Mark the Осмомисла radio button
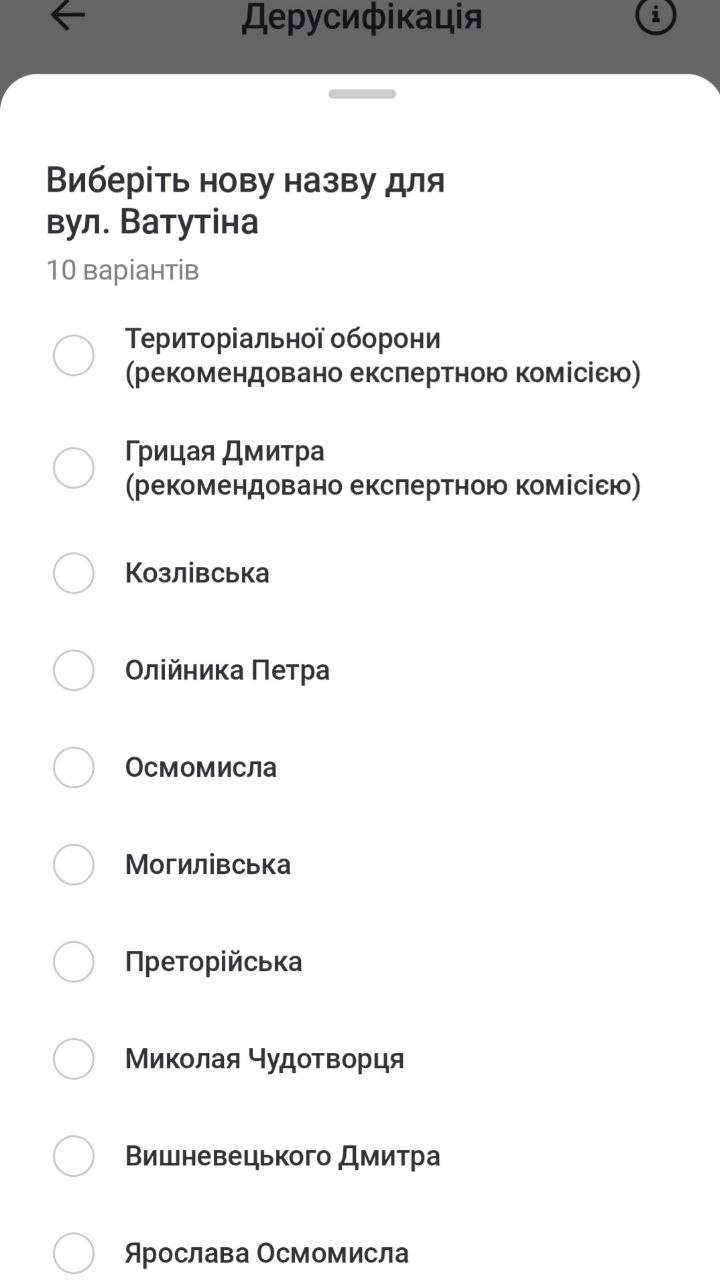This screenshot has width=720, height=1280. coord(74,767)
